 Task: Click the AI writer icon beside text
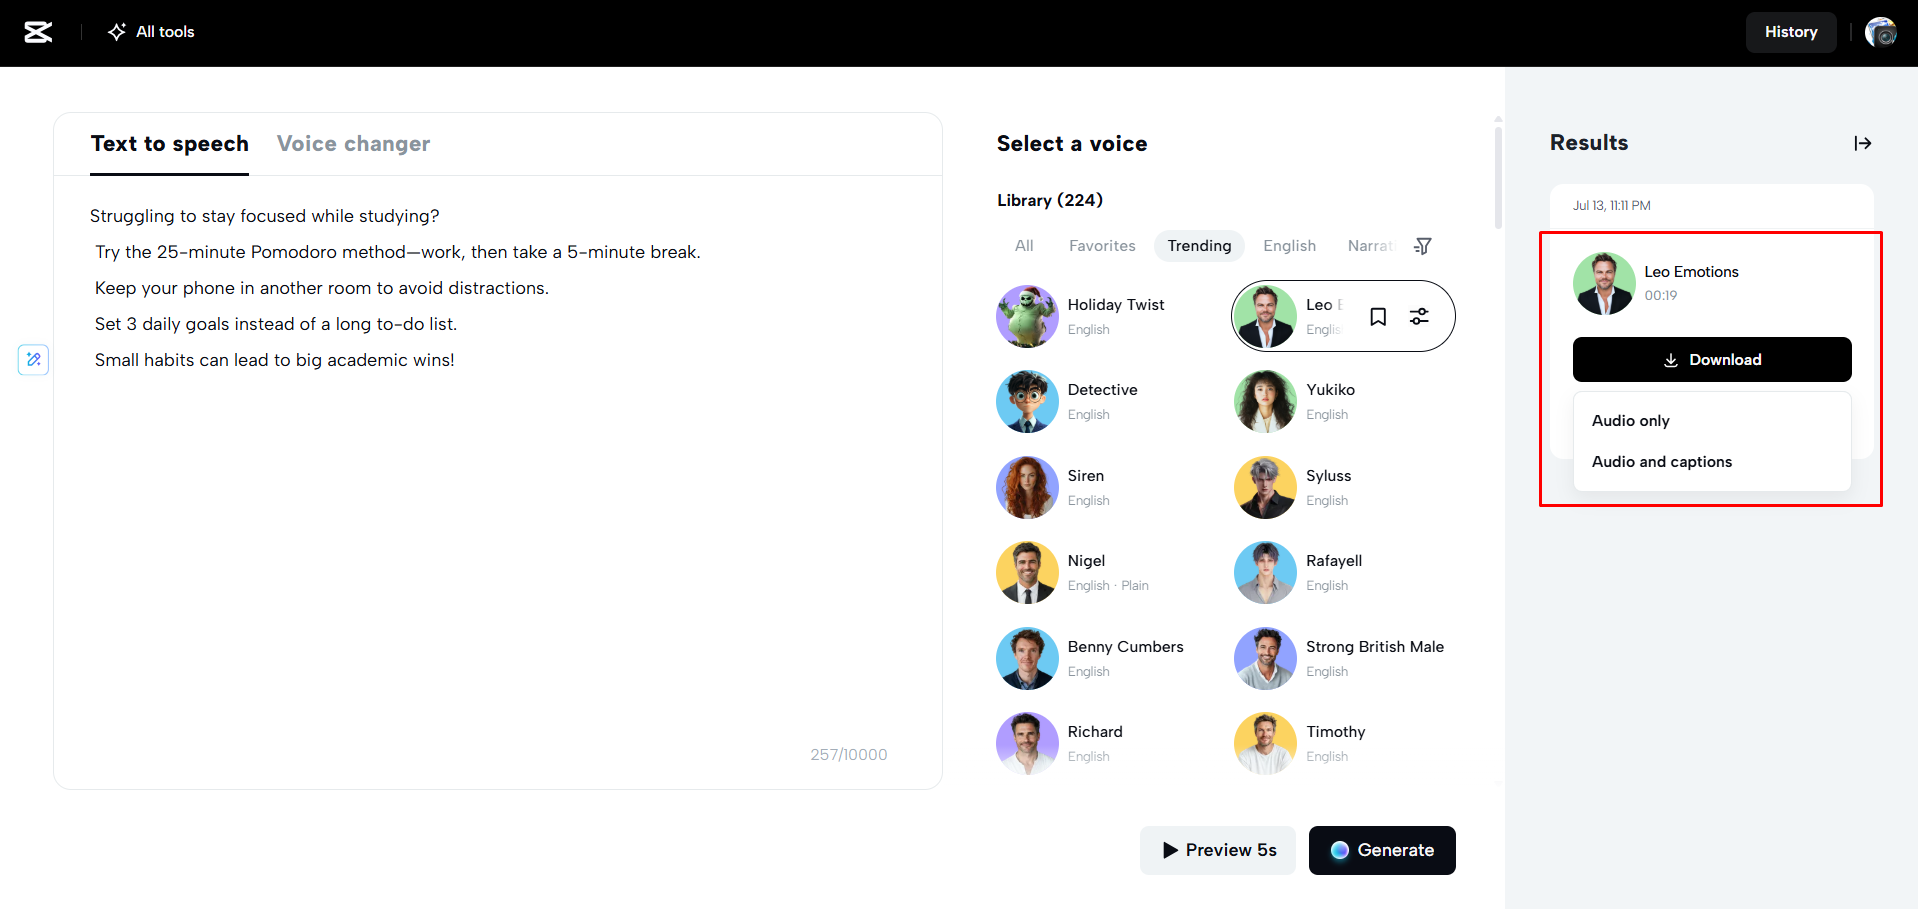tap(33, 360)
